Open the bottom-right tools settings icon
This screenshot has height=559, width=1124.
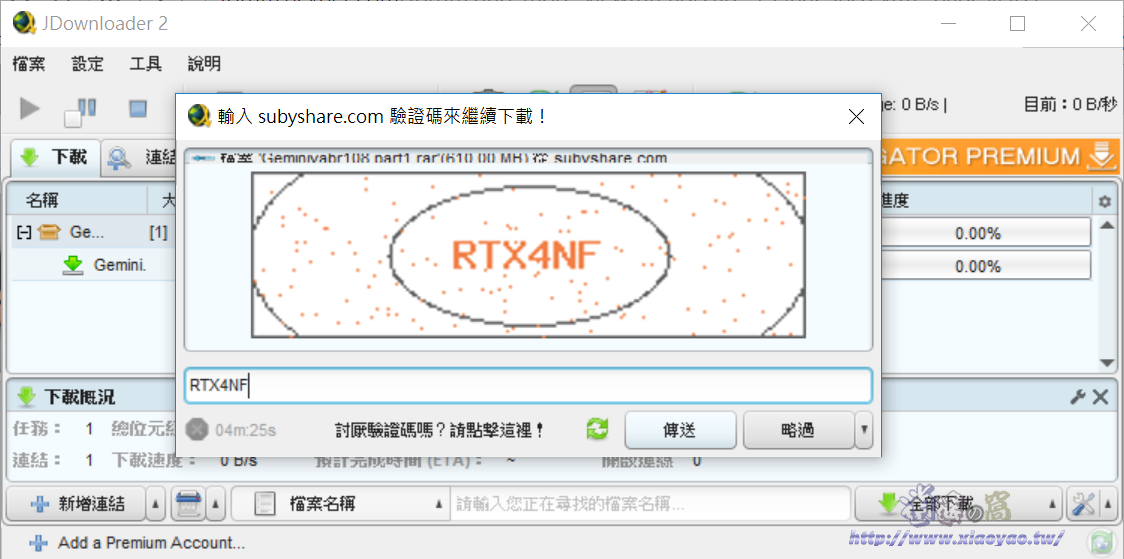[1083, 505]
